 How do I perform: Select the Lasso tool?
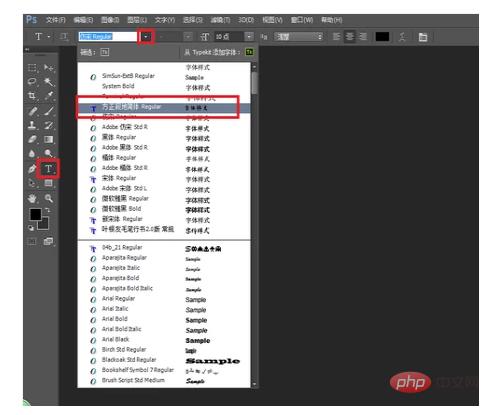point(32,82)
